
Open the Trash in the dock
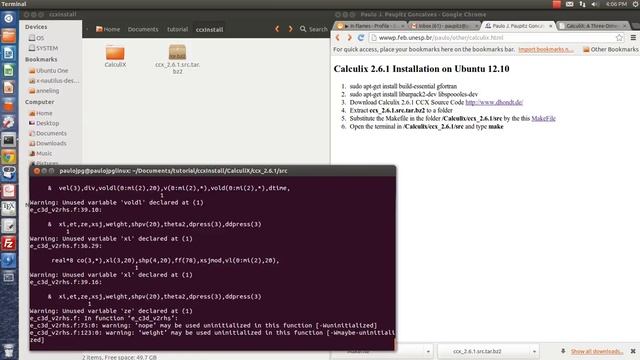pyautogui.click(x=9, y=350)
